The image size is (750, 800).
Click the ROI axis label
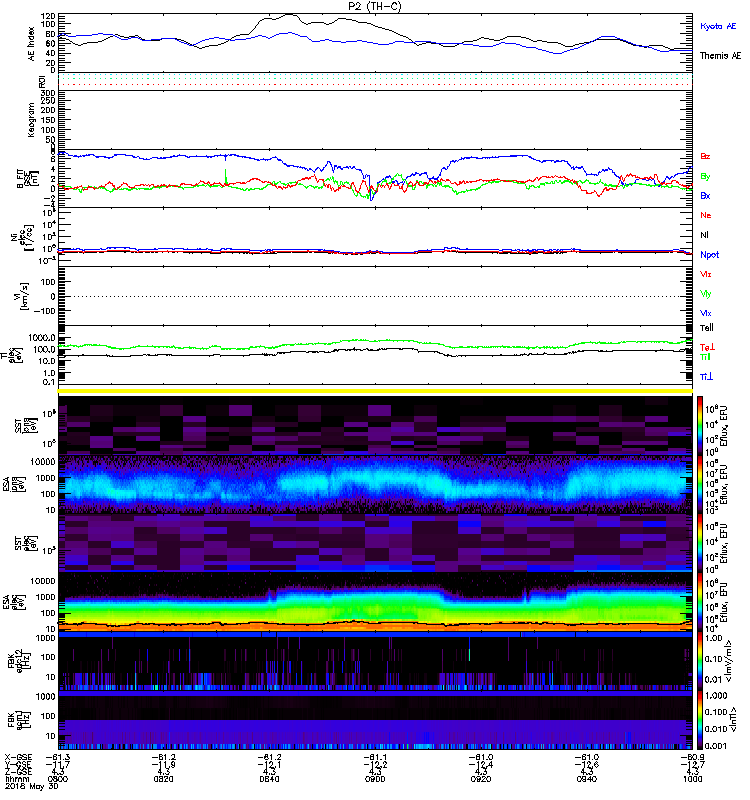(42, 81)
